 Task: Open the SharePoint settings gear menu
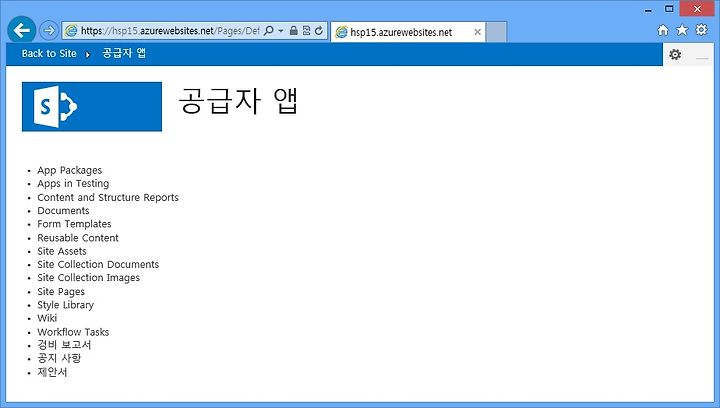pyautogui.click(x=675, y=55)
